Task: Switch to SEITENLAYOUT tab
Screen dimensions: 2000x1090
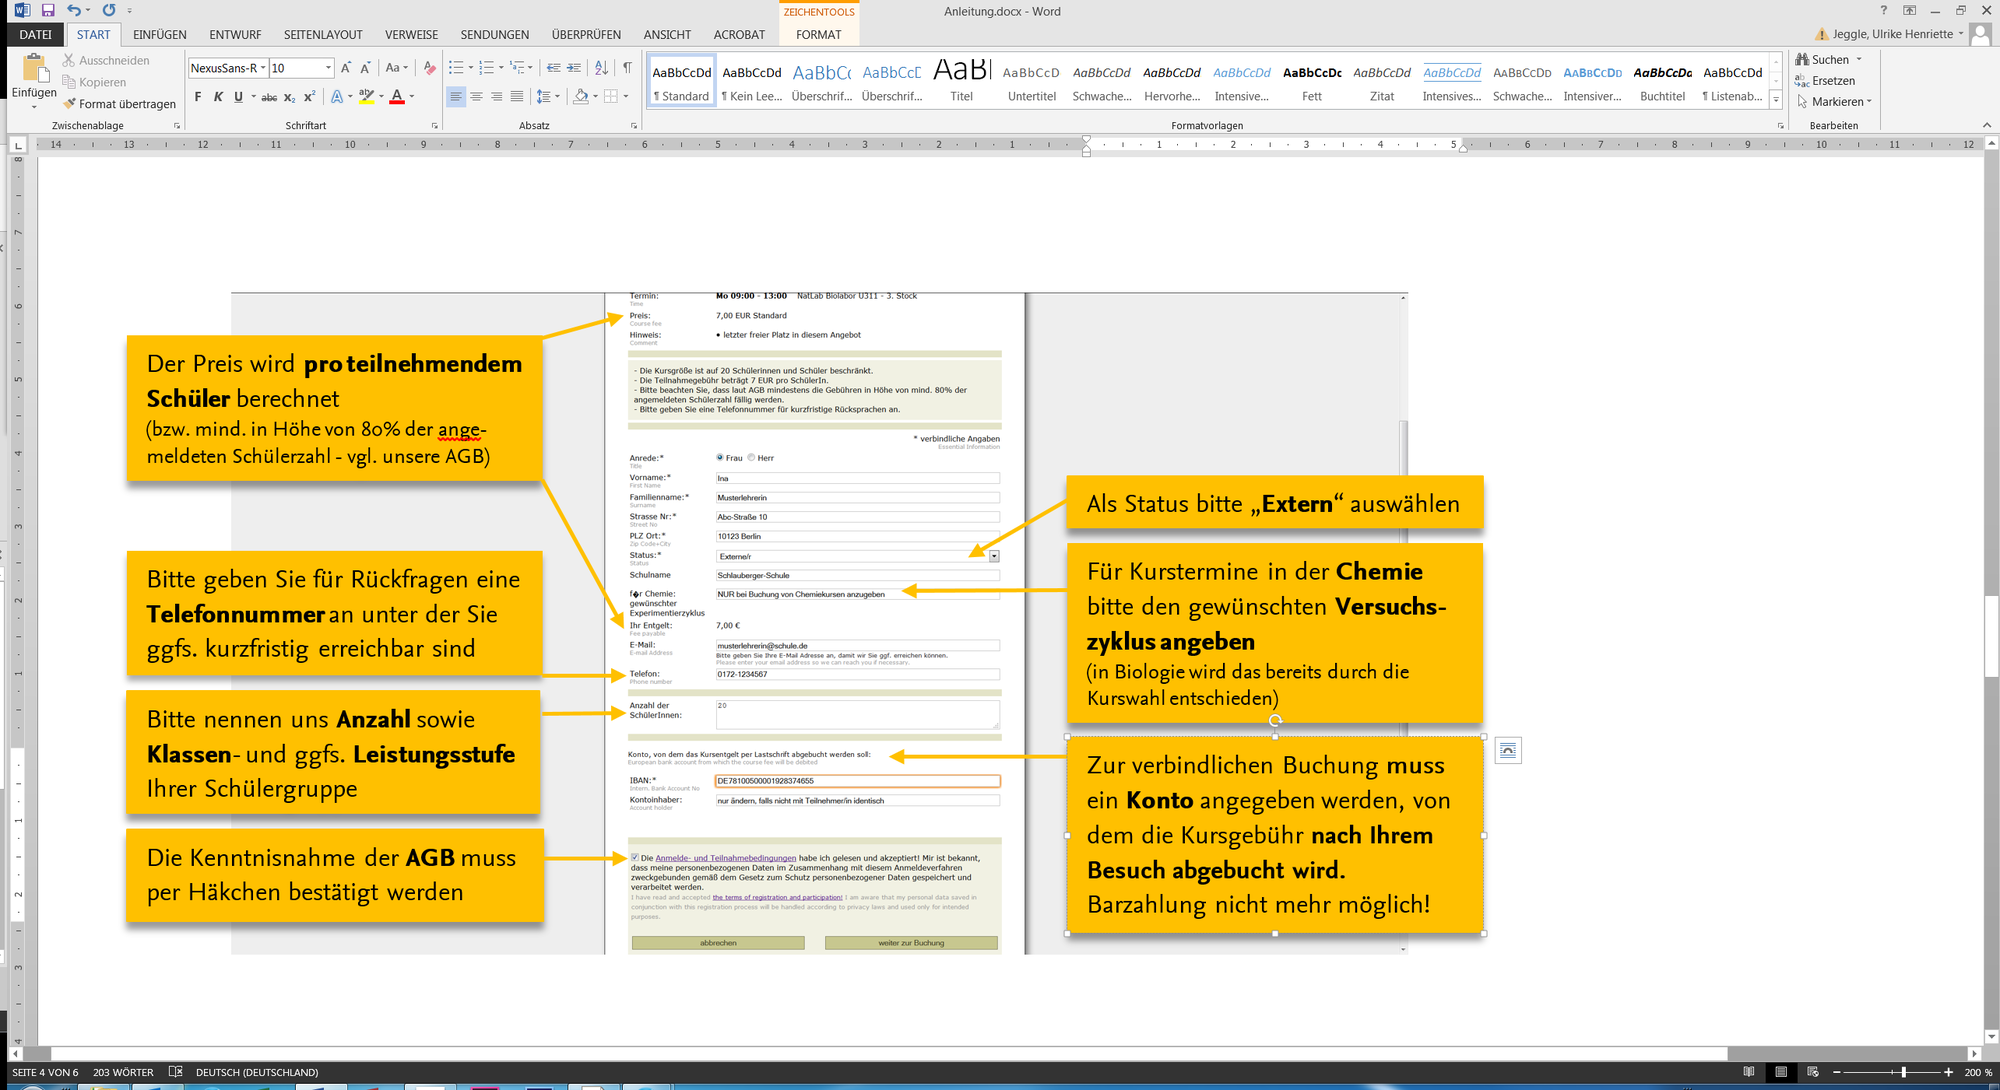Action: click(323, 34)
